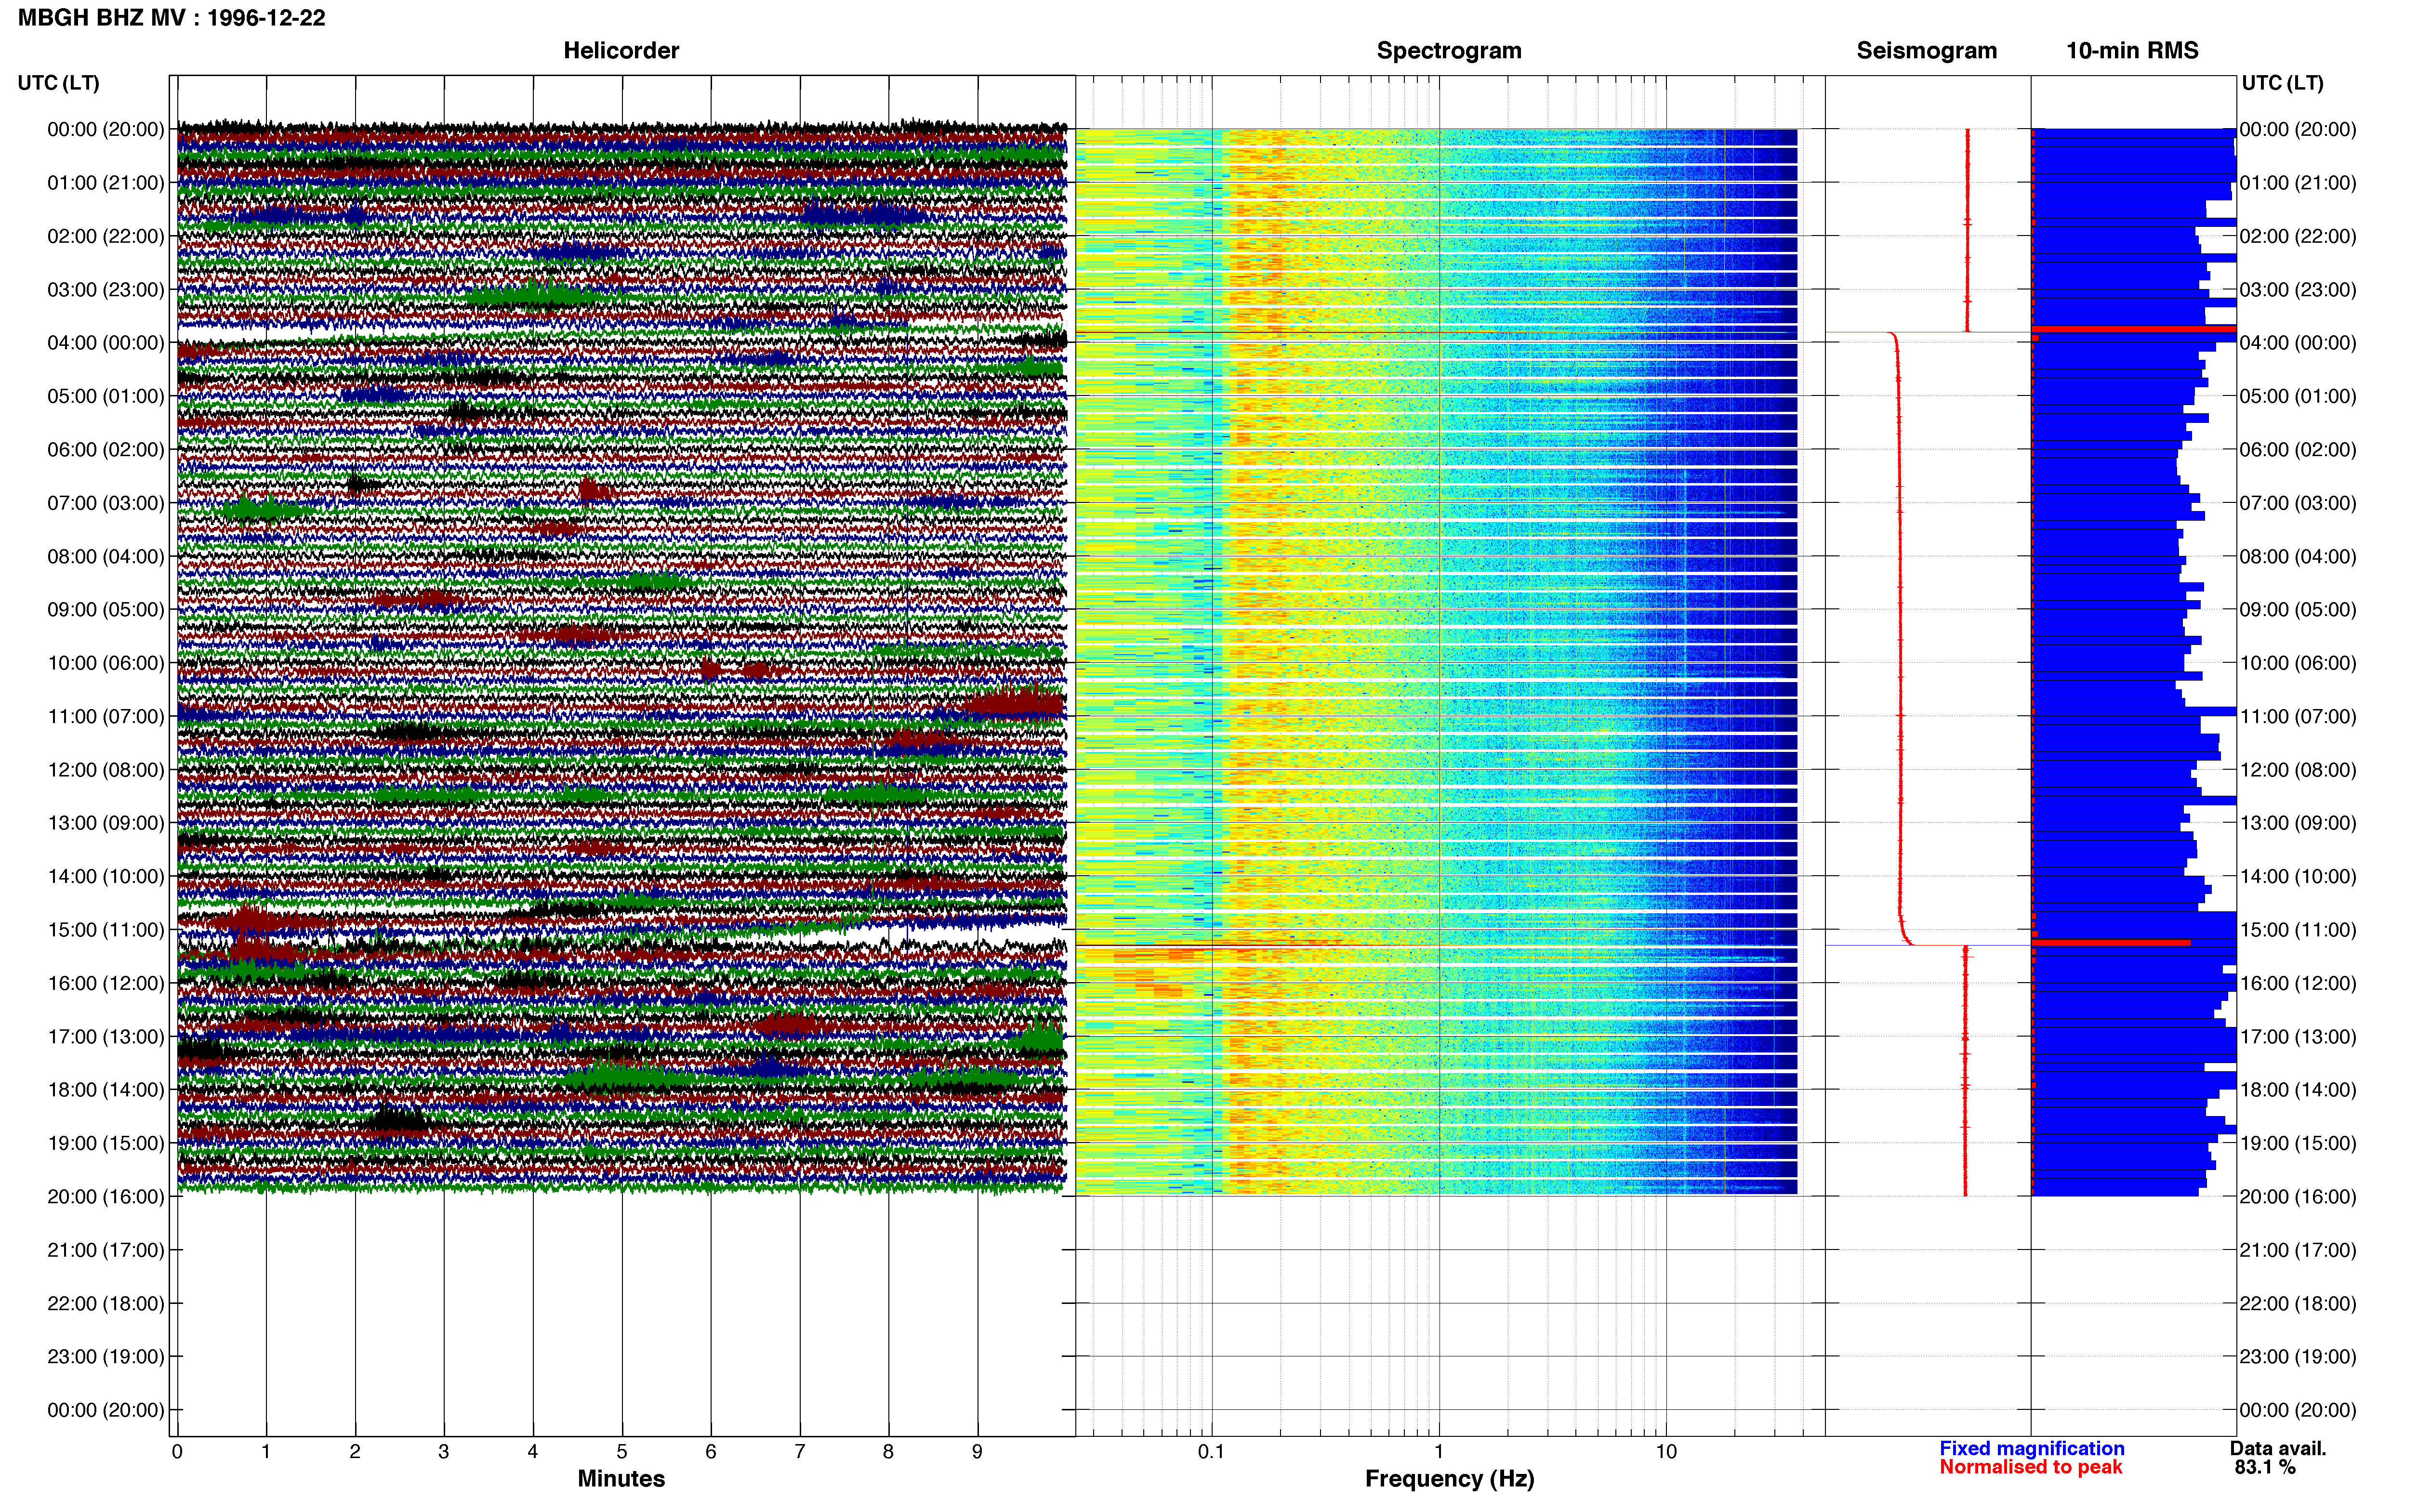Click the '10-min RMS' panel heading
This screenshot has width=2418, height=1512.
(2132, 50)
